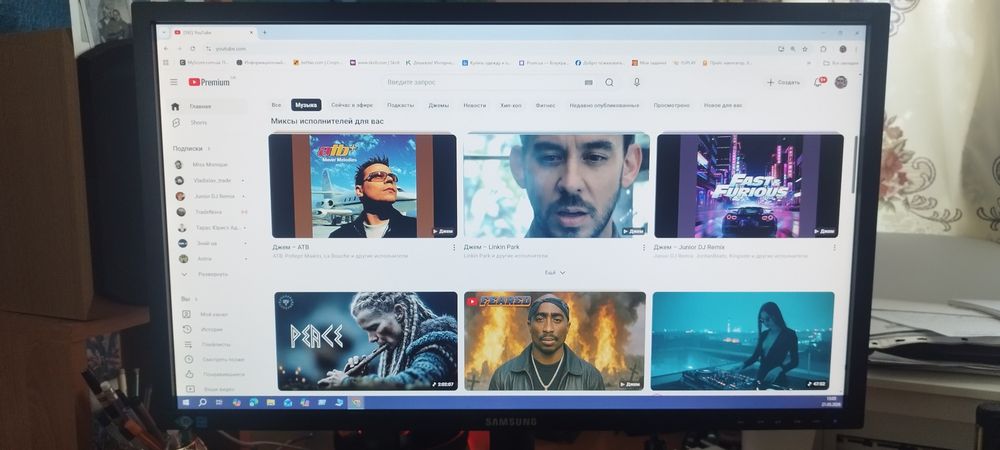Start voice search with microphone icon
The image size is (1000, 450).
tap(636, 82)
